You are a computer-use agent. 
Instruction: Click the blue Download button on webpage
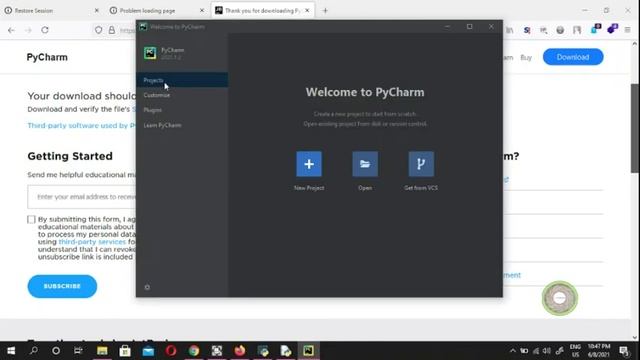click(x=573, y=57)
